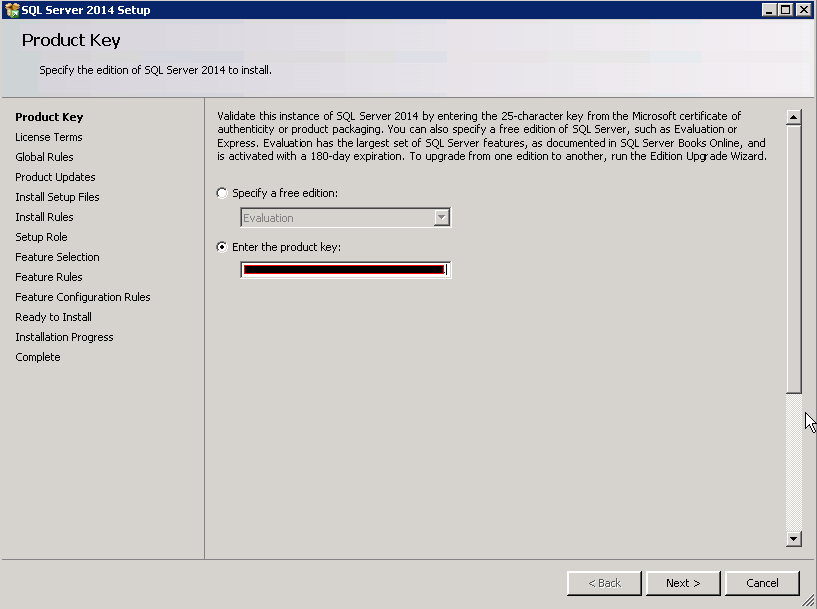This screenshot has width=817, height=609.
Task: Click the Cancel button
Action: tap(762, 583)
